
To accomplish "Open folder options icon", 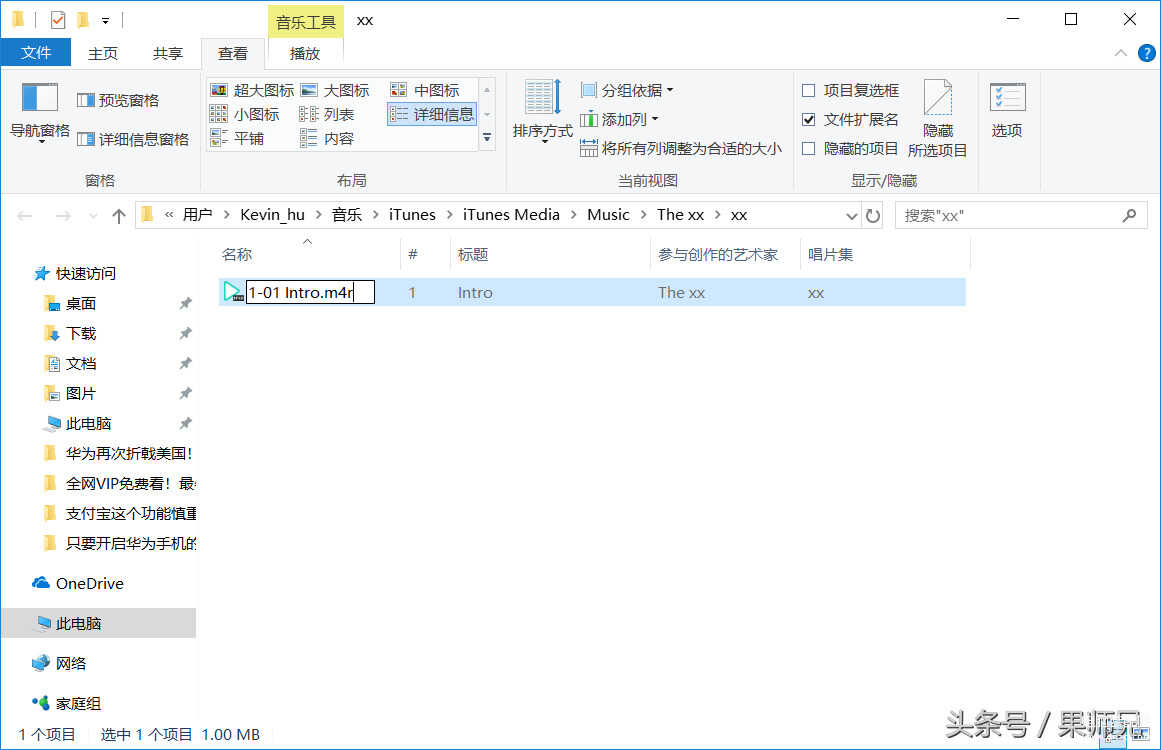I will coord(1007,97).
